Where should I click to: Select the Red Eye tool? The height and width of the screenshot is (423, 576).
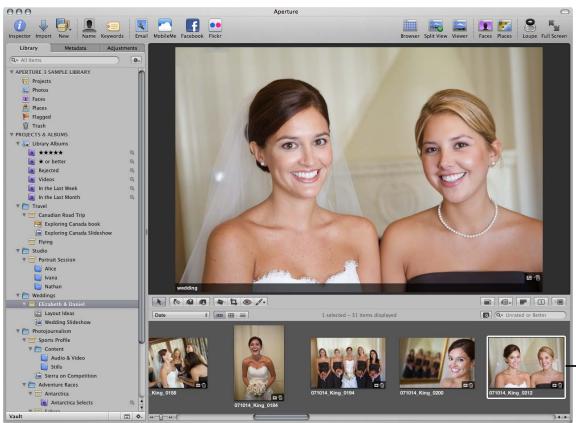click(247, 302)
